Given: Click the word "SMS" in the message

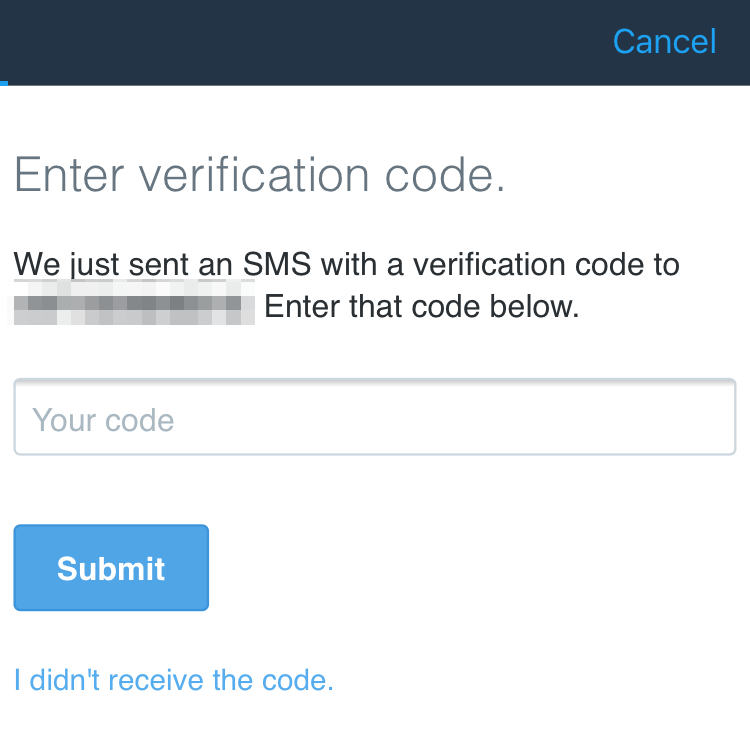Looking at the screenshot, I should [x=278, y=266].
